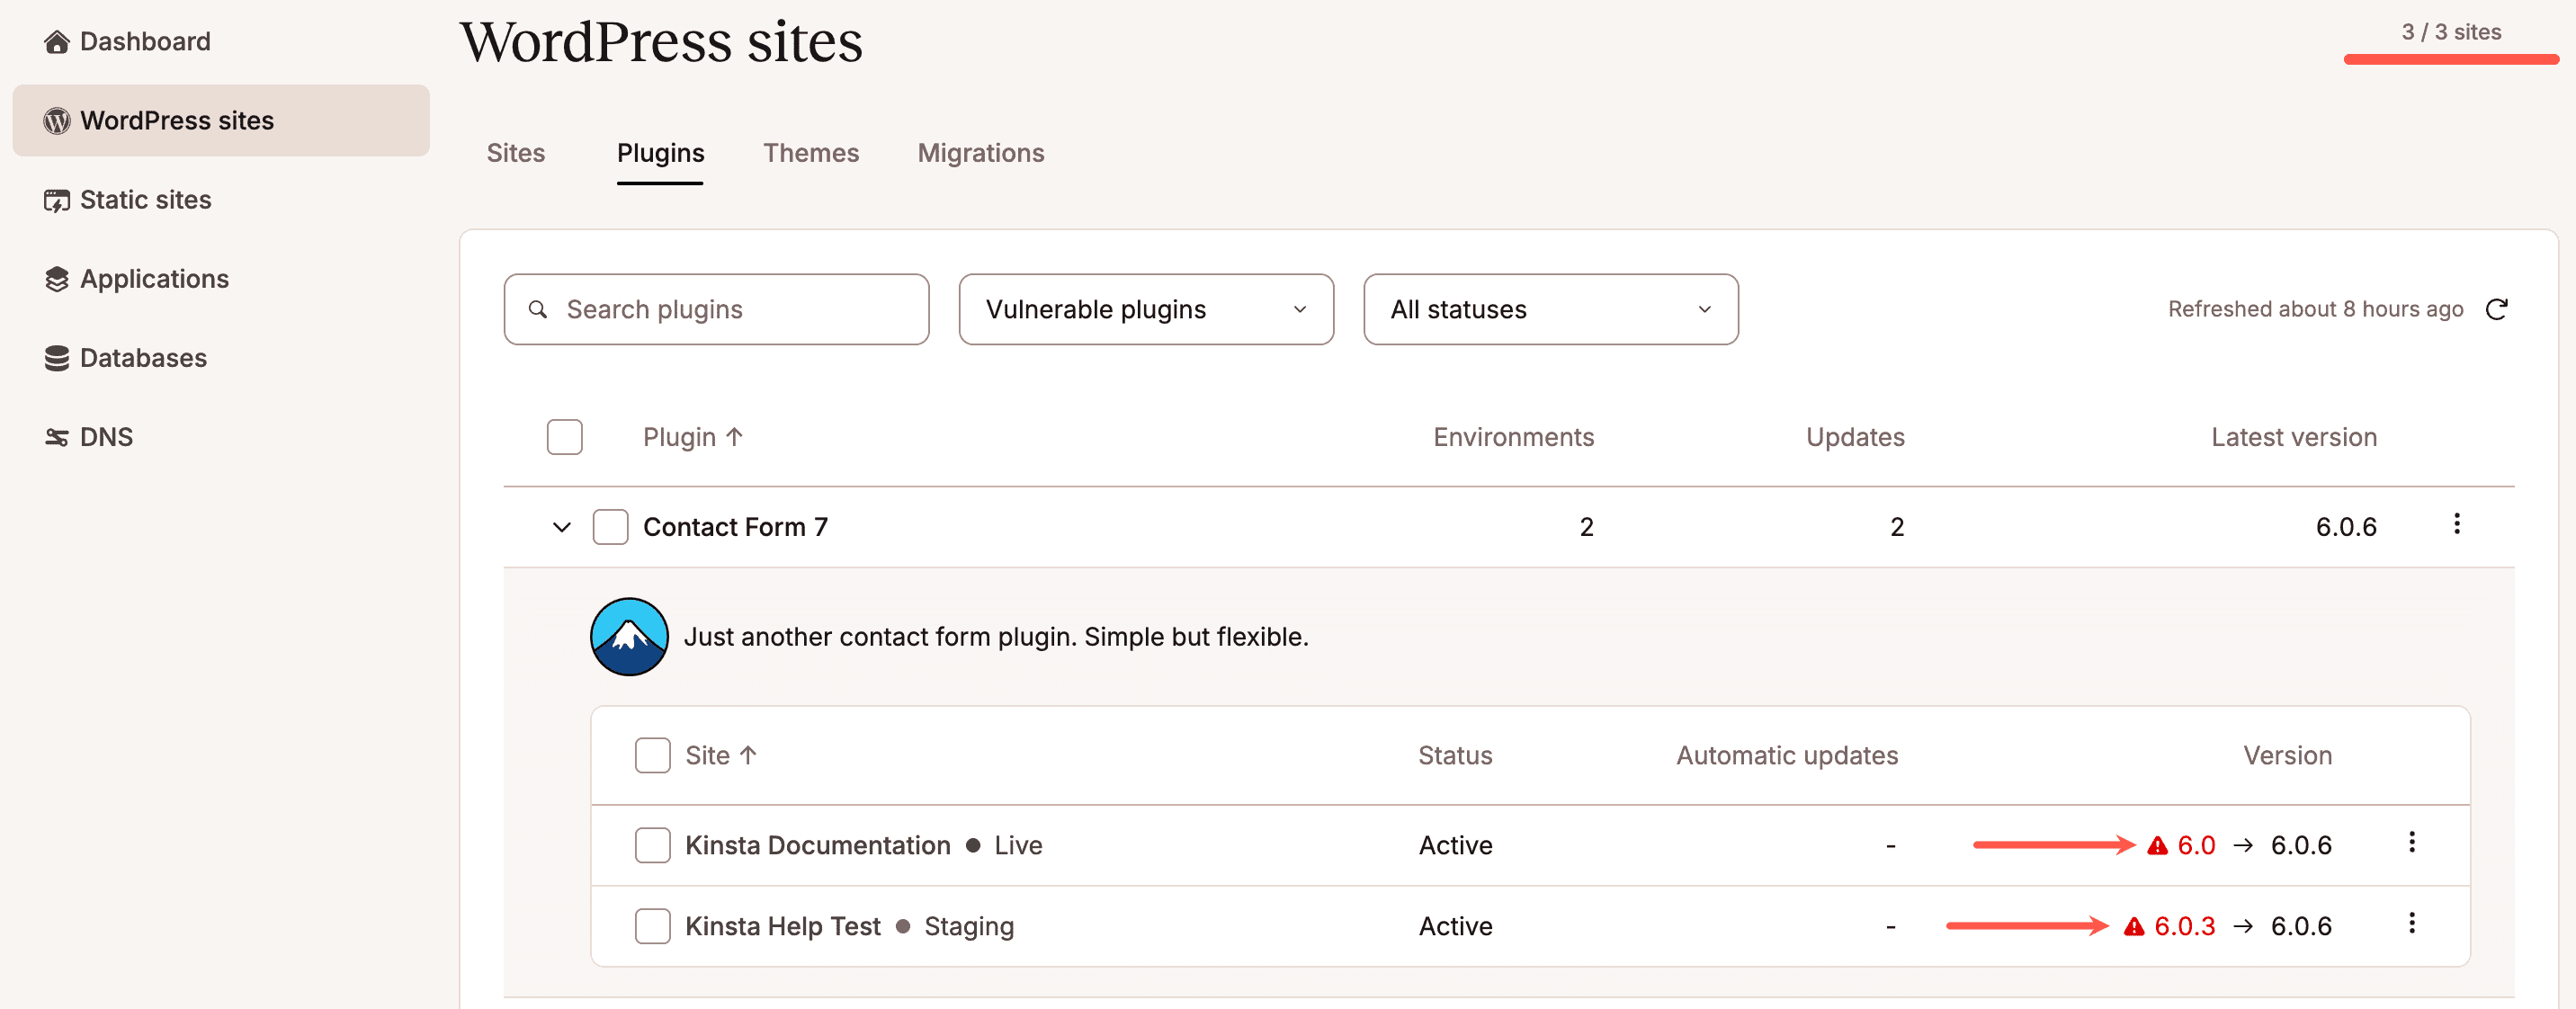Open the Migrations tab
2576x1009 pixels.
coord(981,153)
